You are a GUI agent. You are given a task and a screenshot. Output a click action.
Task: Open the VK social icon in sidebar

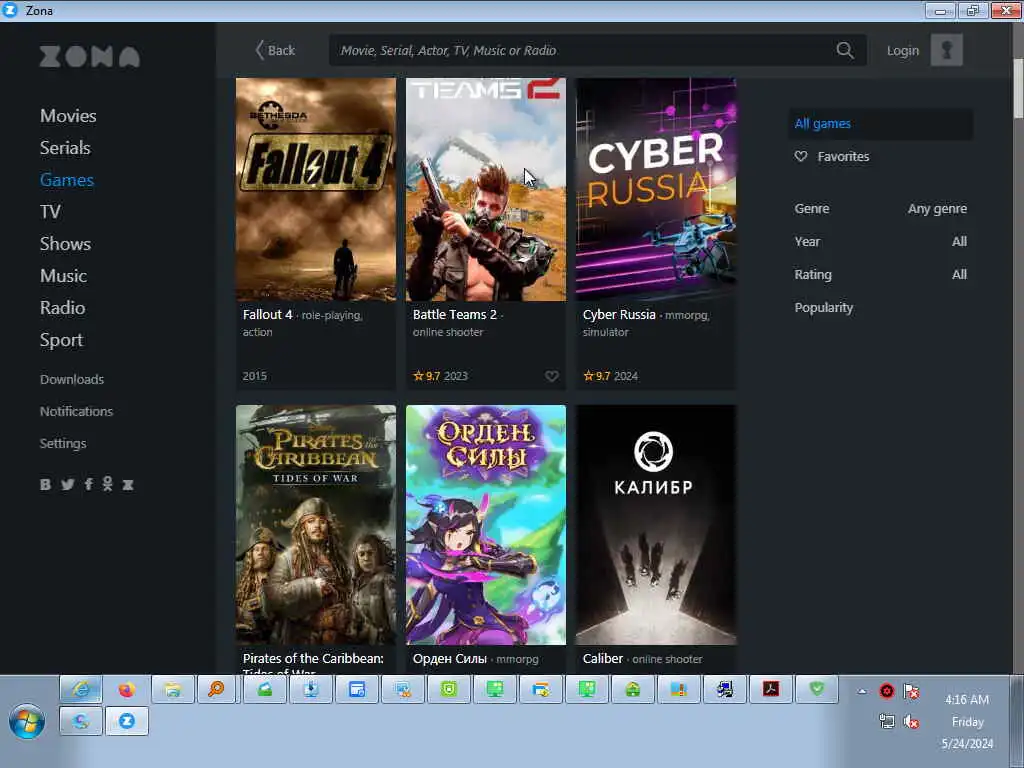[45, 485]
